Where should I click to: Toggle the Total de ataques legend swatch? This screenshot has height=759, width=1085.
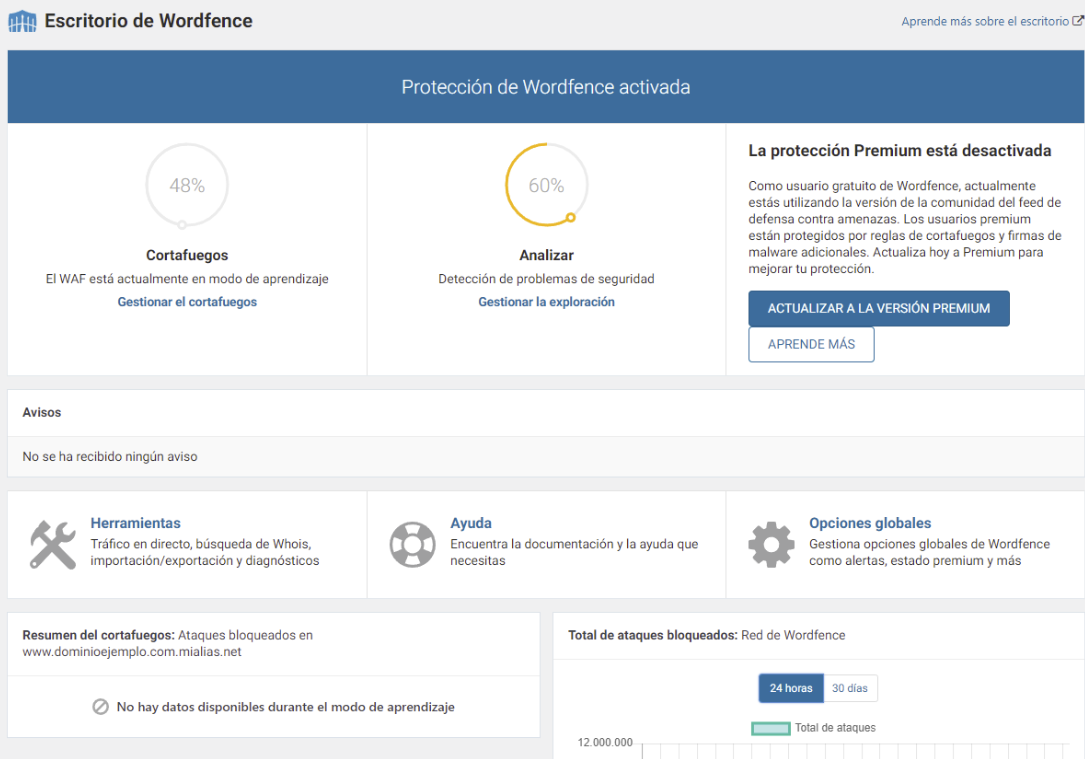pos(770,728)
